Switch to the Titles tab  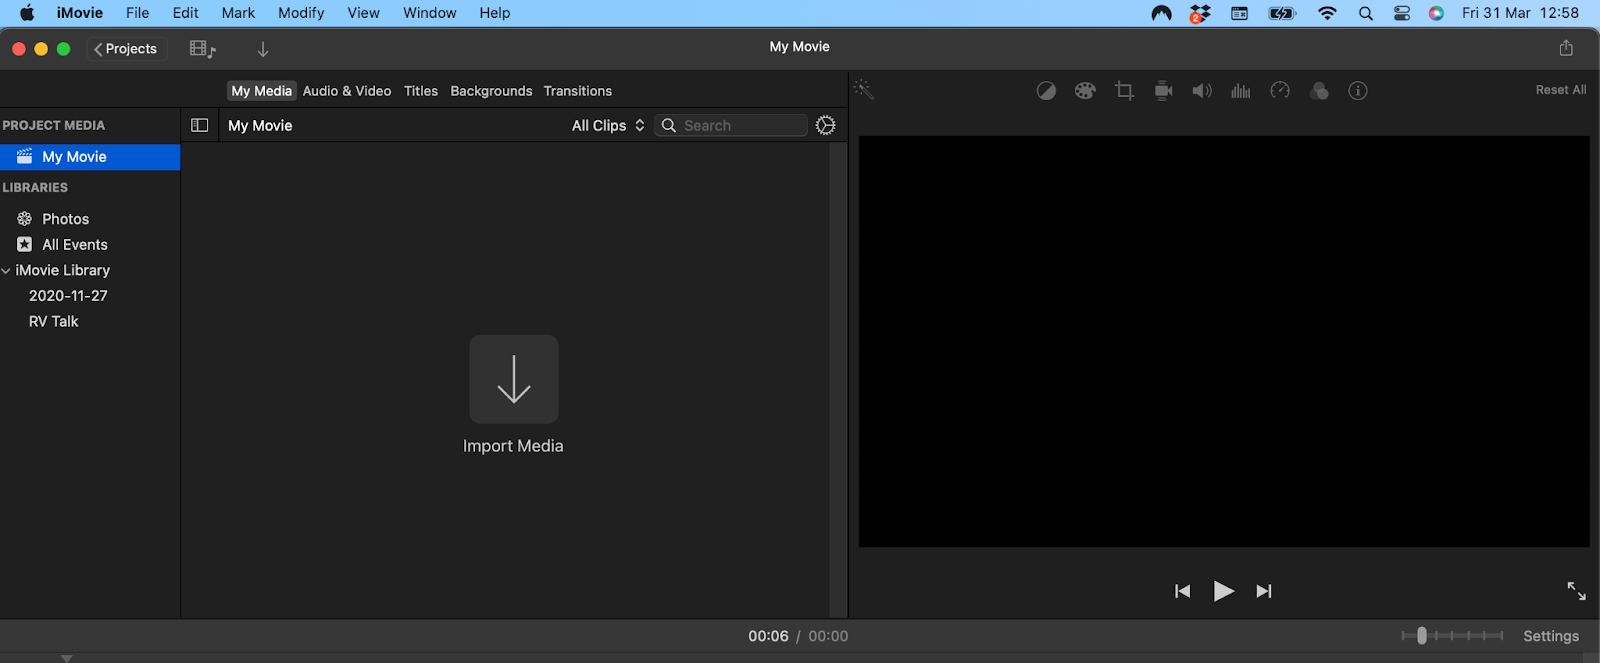coord(421,91)
